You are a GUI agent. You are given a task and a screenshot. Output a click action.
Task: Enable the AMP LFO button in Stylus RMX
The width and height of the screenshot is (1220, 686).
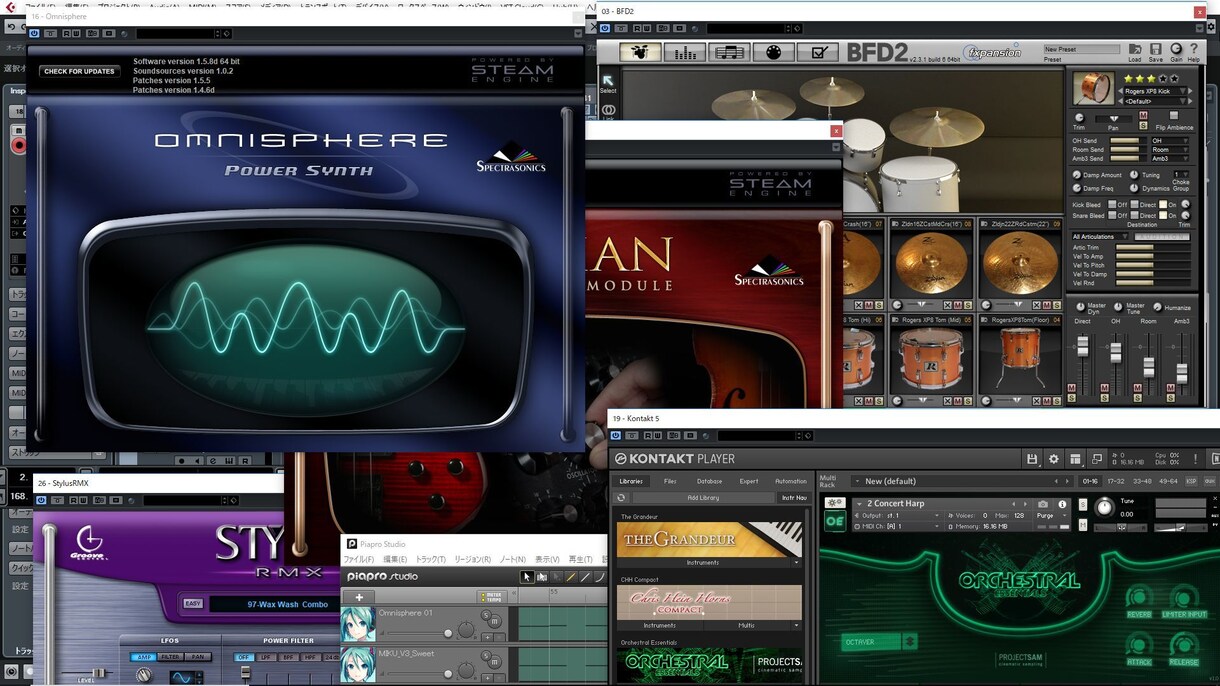click(141, 657)
